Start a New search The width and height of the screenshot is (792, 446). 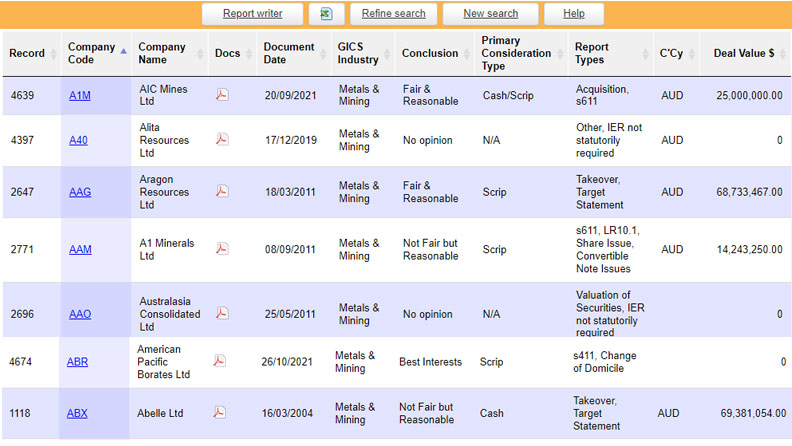(x=490, y=14)
